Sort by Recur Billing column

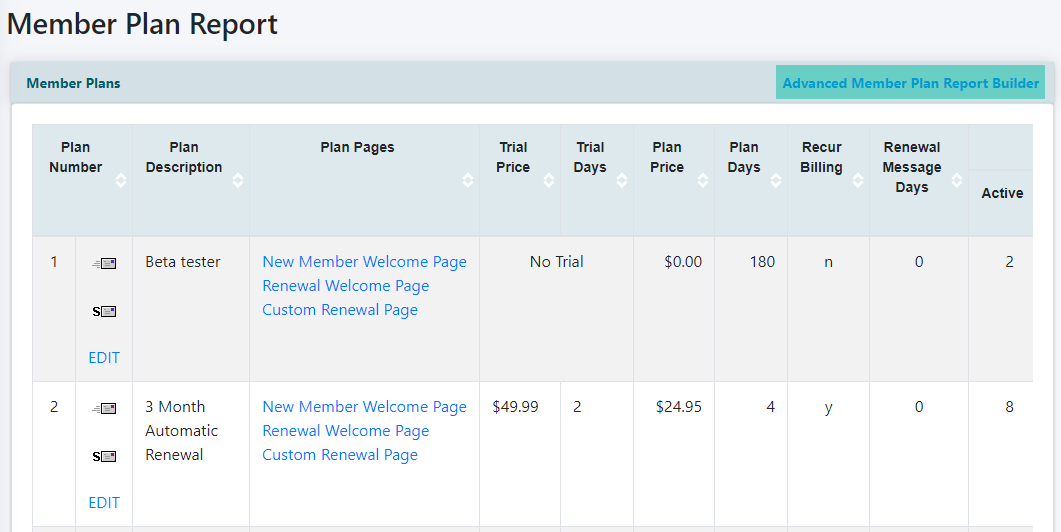(858, 180)
